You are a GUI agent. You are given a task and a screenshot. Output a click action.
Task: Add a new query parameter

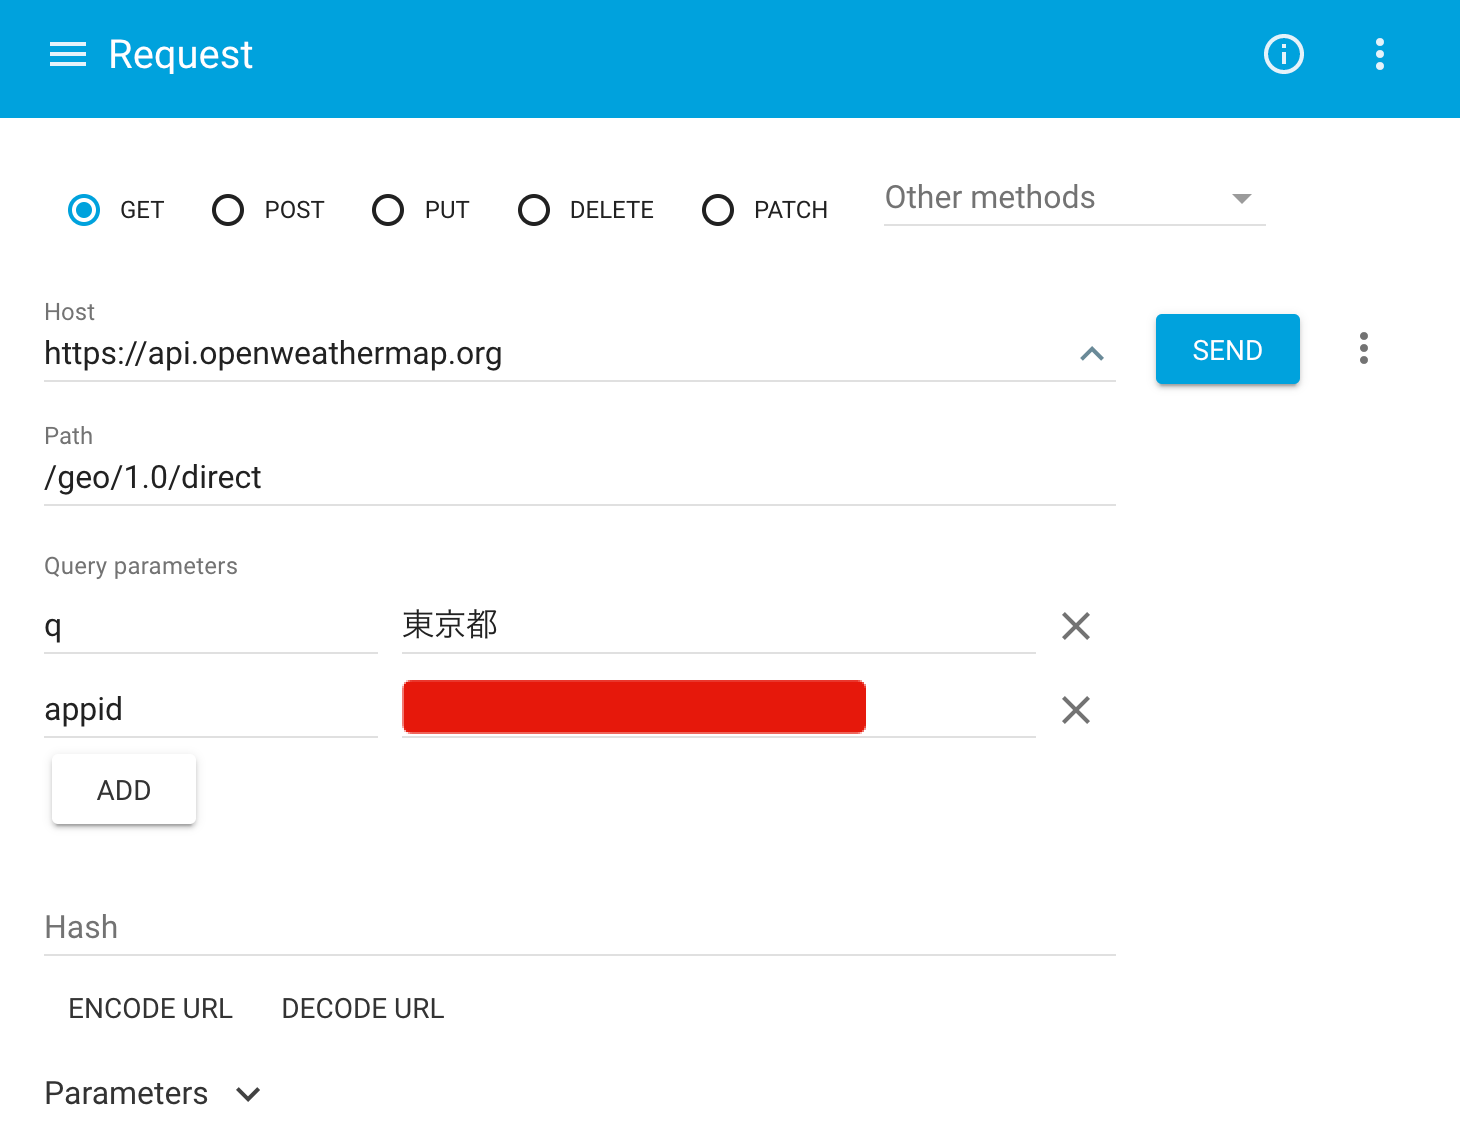point(123,789)
